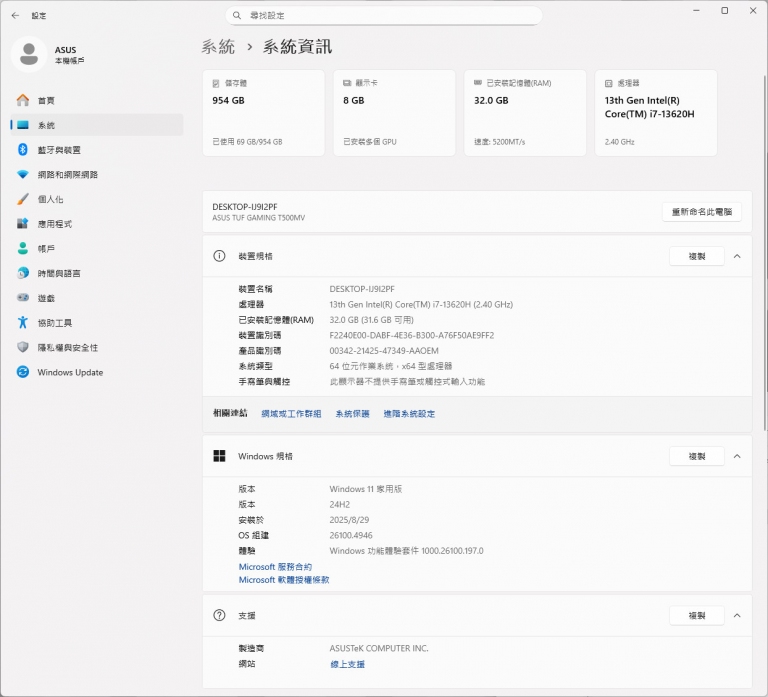Click the 尋找設定 search field
This screenshot has height=697, width=768.
click(x=384, y=16)
